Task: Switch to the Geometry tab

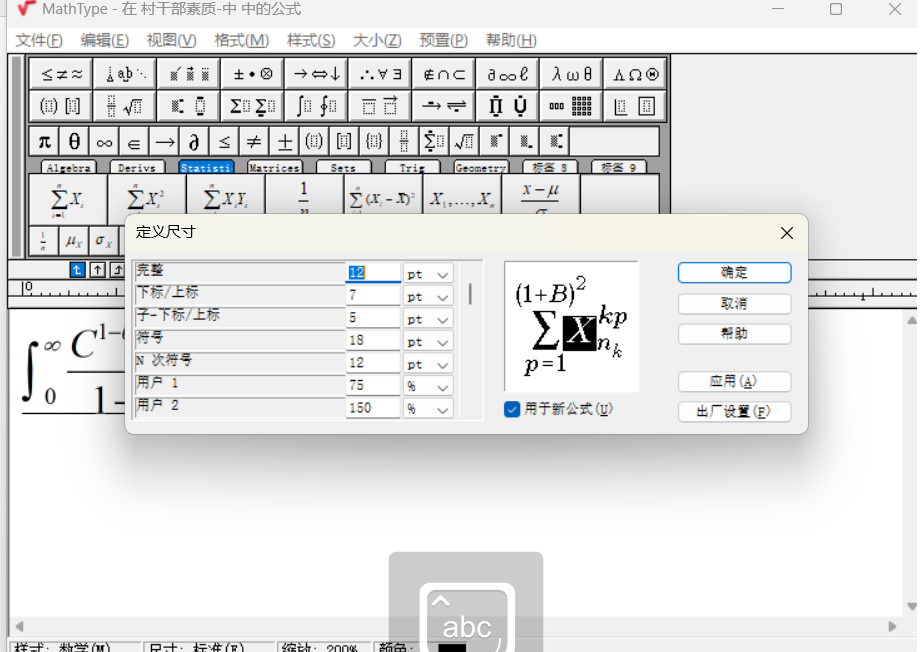Action: [481, 168]
